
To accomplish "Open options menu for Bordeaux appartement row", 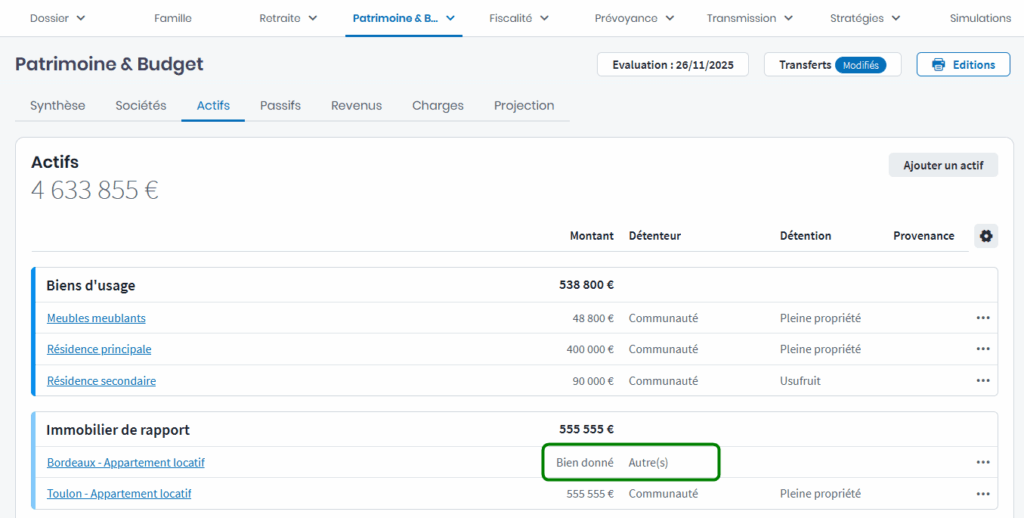I will point(983,462).
